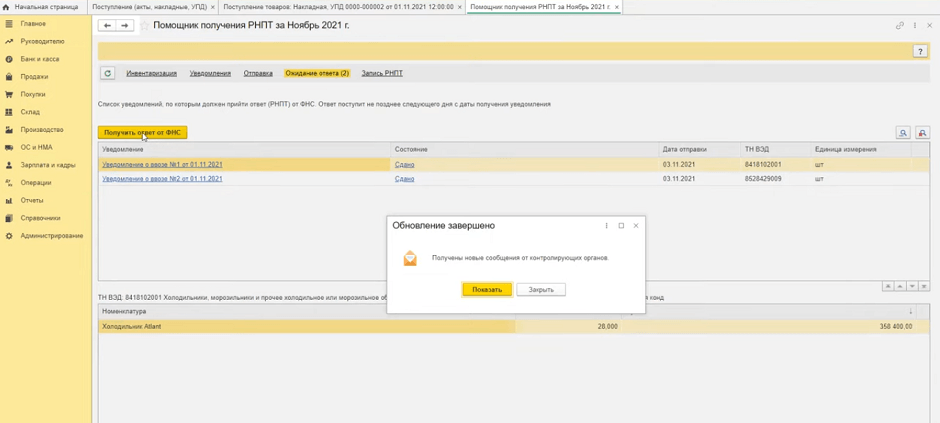
Task: Open the Главное section in sidebar
Action: (33, 23)
